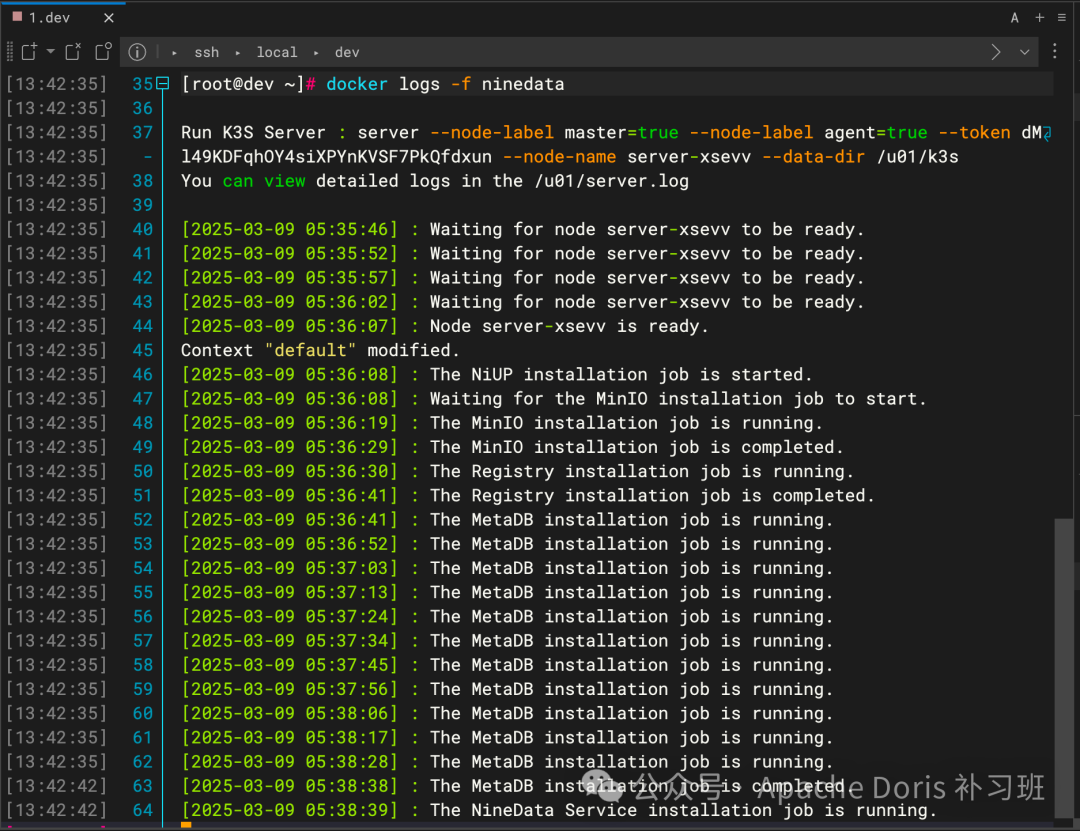Open the session info icon

pyautogui.click(x=137, y=52)
